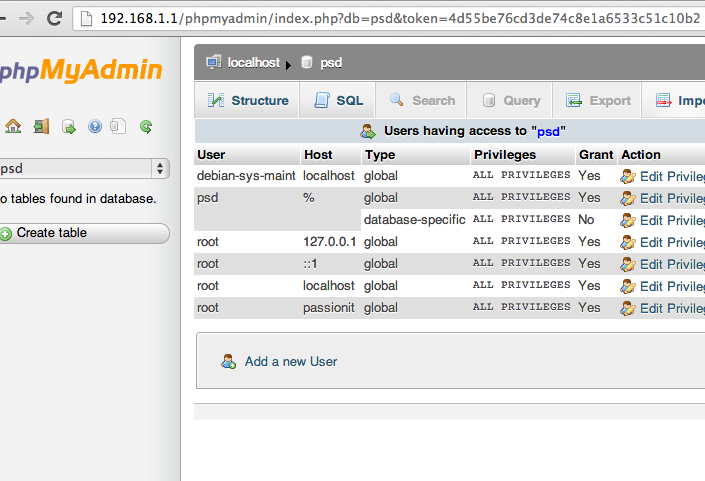Click localhost in the breadcrumb
The image size is (705, 481).
254,62
